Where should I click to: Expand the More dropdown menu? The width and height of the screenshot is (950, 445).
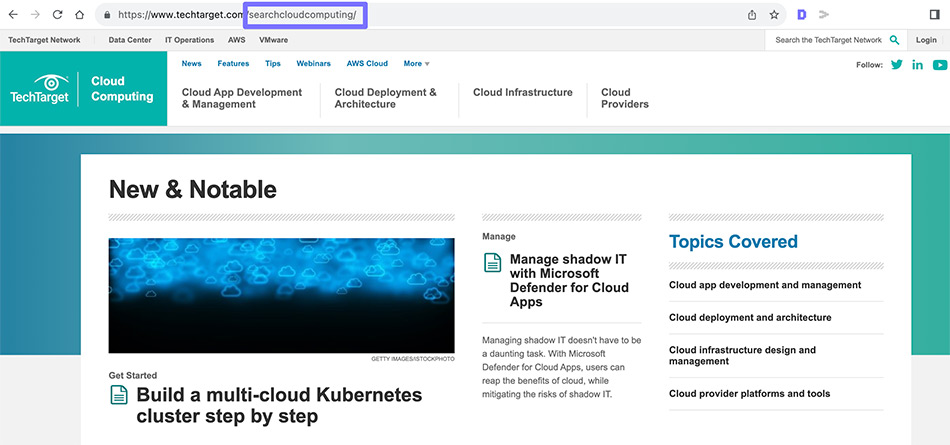tap(416, 64)
